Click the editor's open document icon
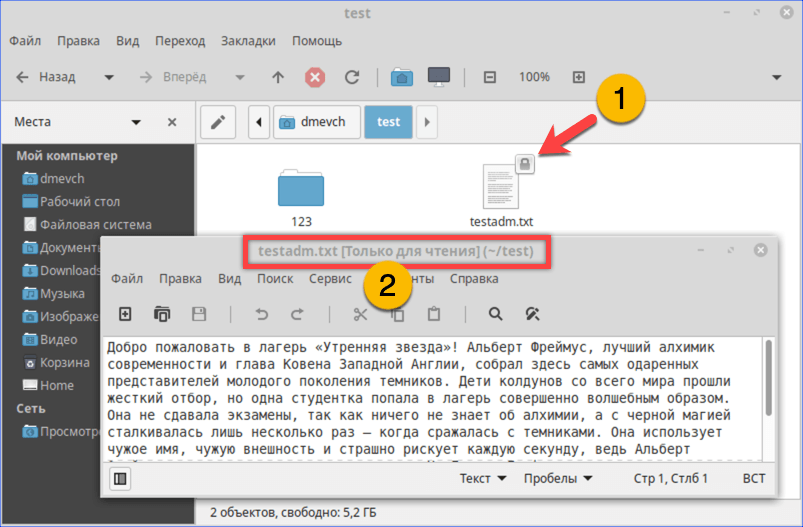The width and height of the screenshot is (803, 527). tap(162, 314)
